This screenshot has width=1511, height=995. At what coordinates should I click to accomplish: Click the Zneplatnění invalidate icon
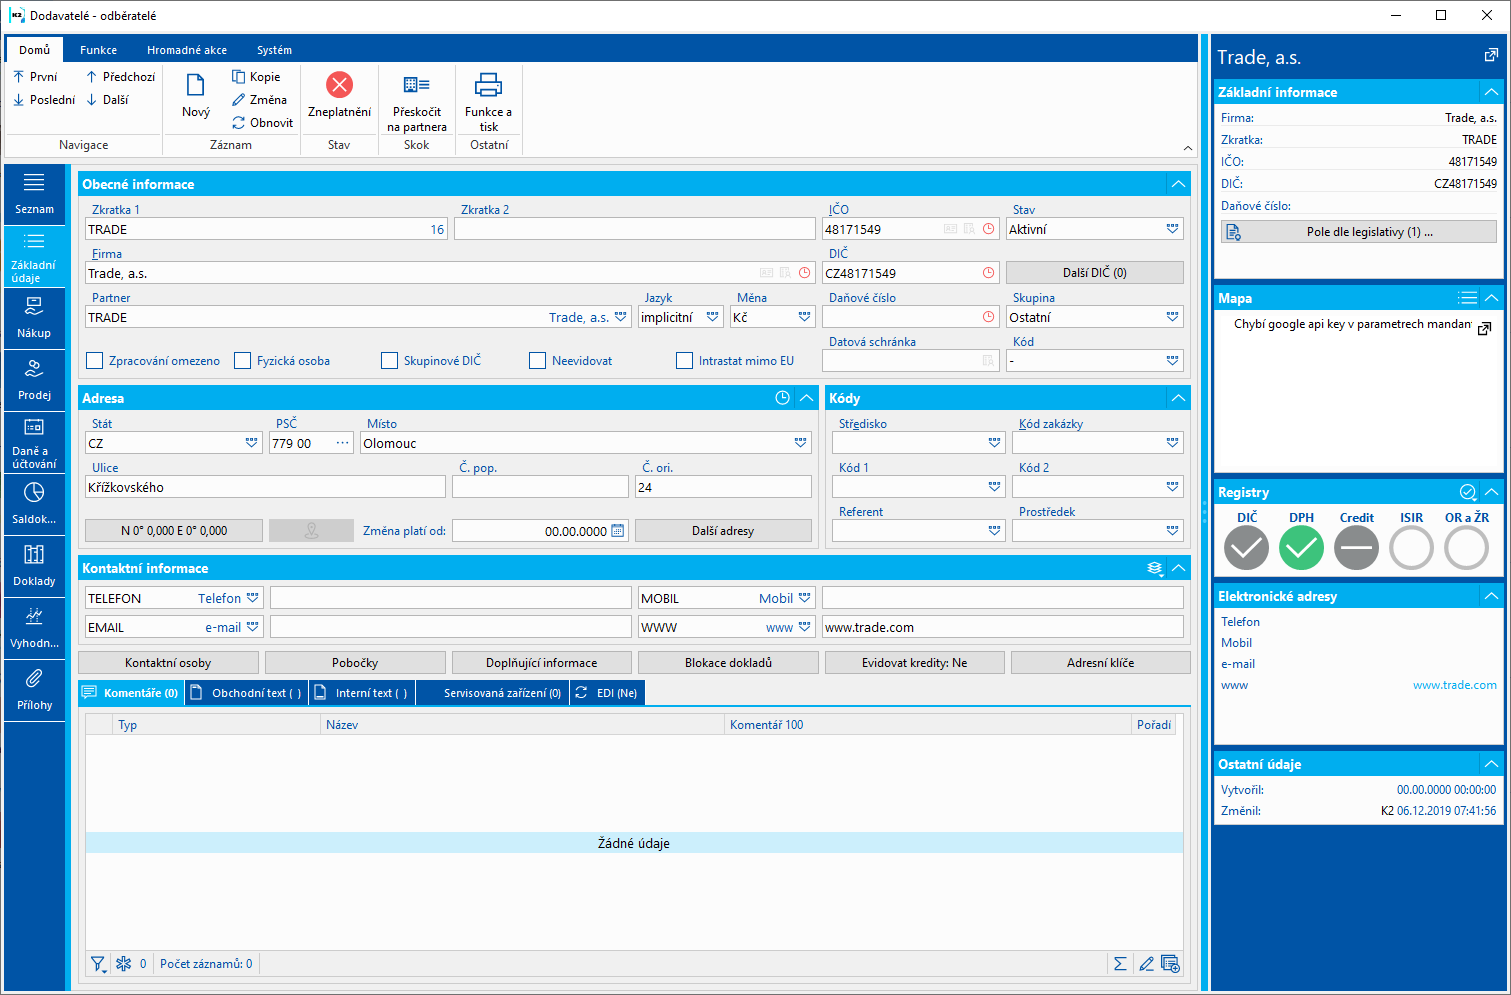339,86
